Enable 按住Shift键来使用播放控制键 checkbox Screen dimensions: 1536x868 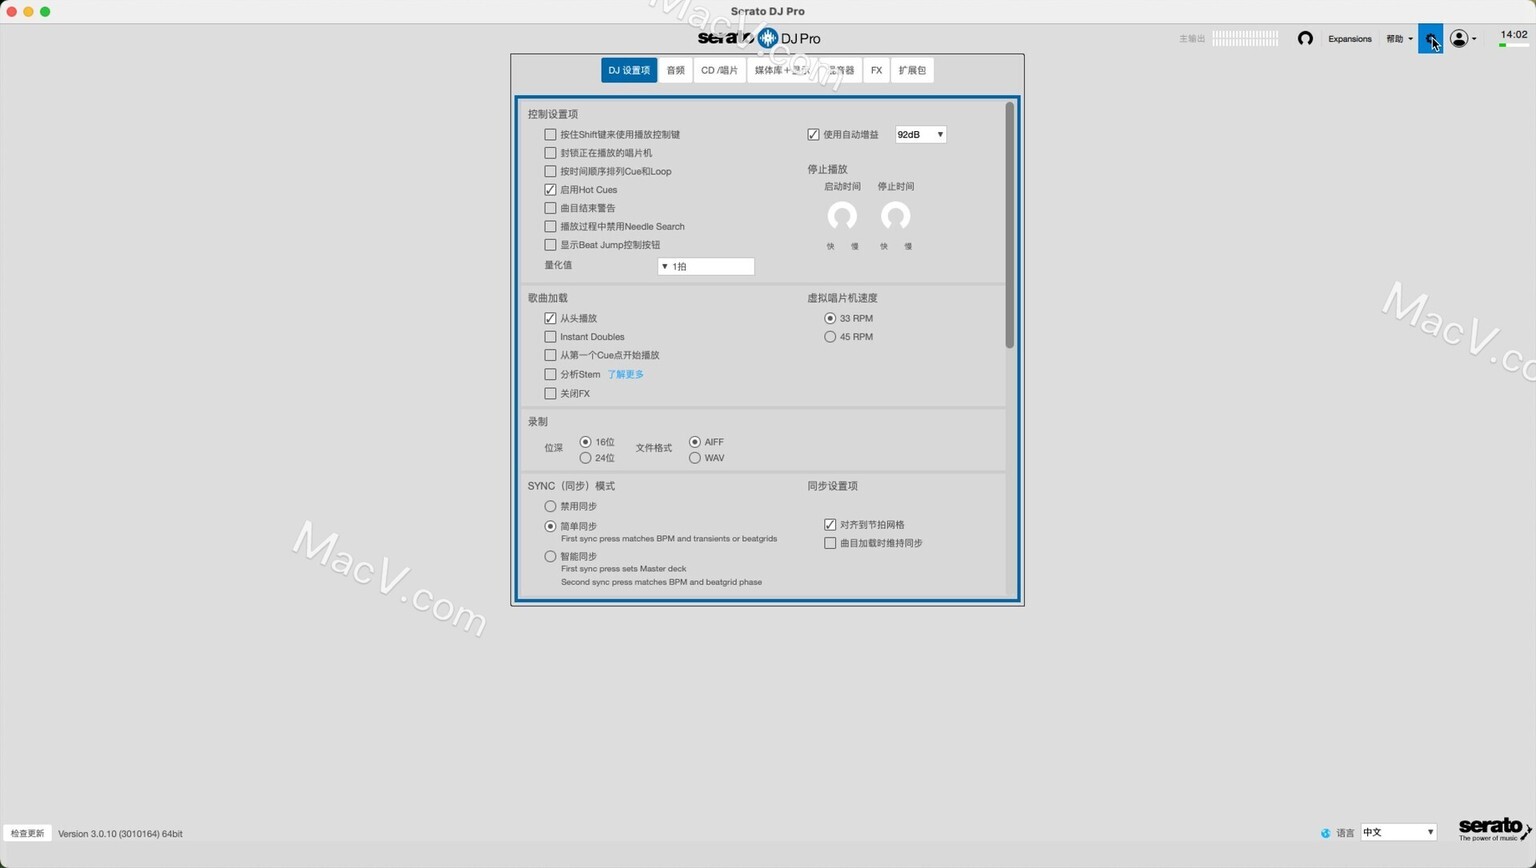pos(550,134)
